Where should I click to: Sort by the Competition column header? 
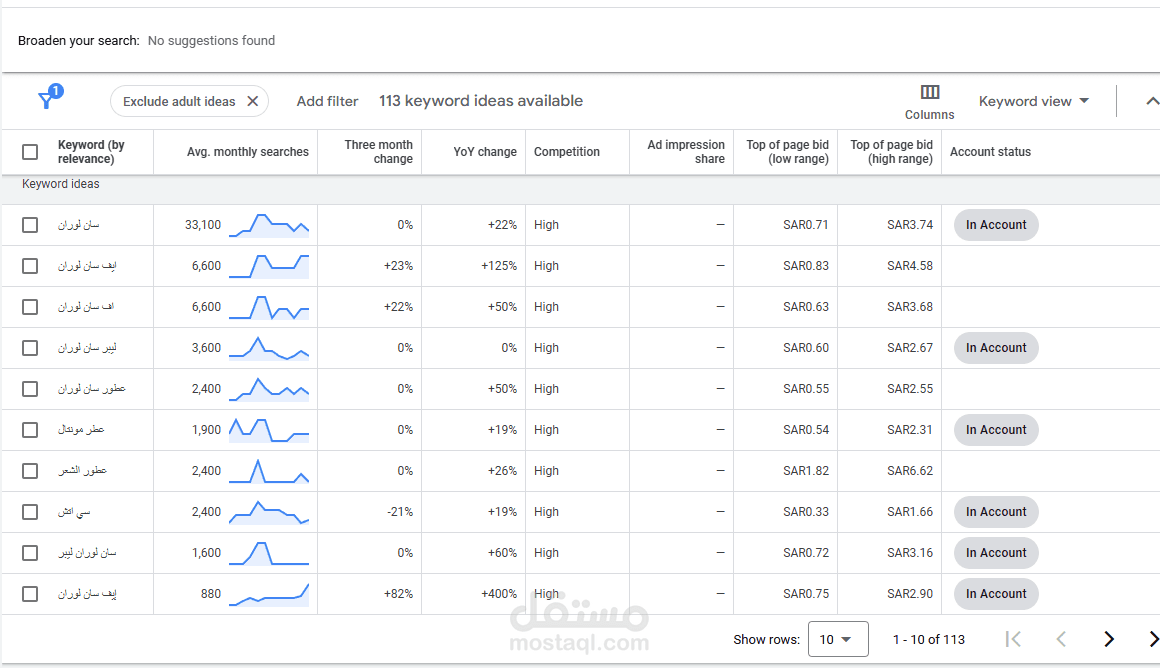tap(567, 152)
